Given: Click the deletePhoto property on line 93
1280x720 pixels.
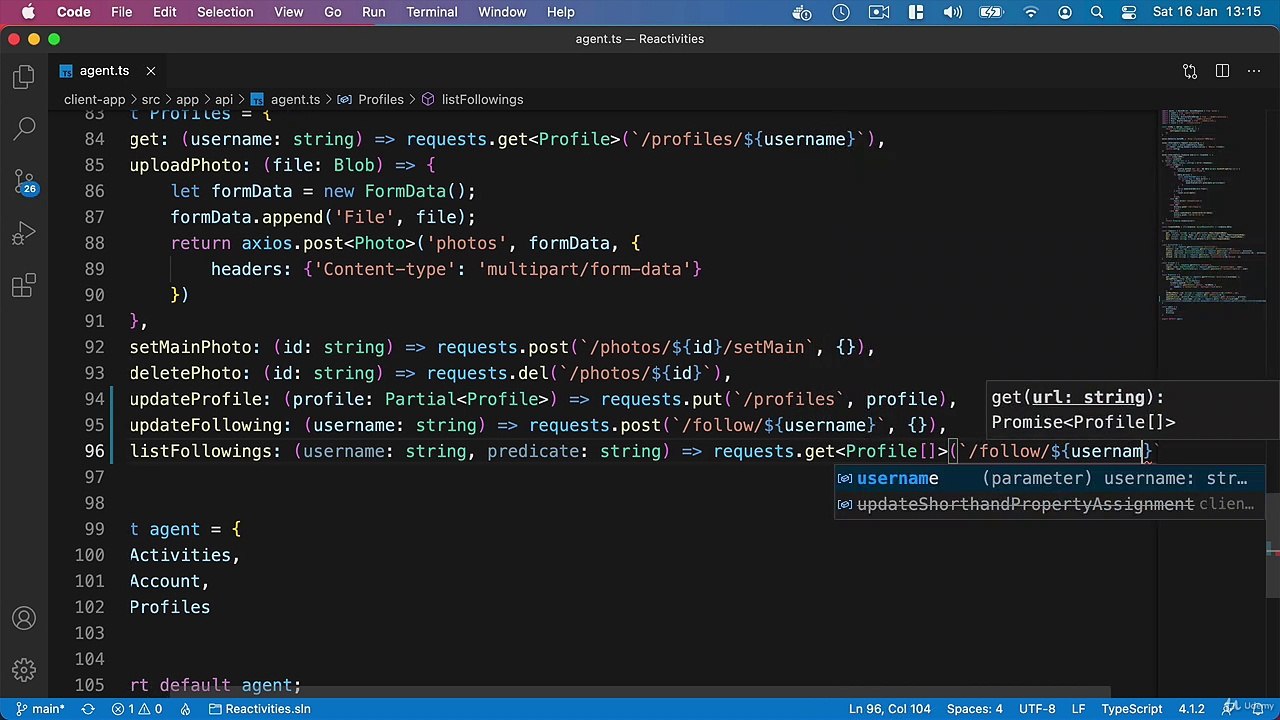Looking at the screenshot, I should (x=186, y=373).
